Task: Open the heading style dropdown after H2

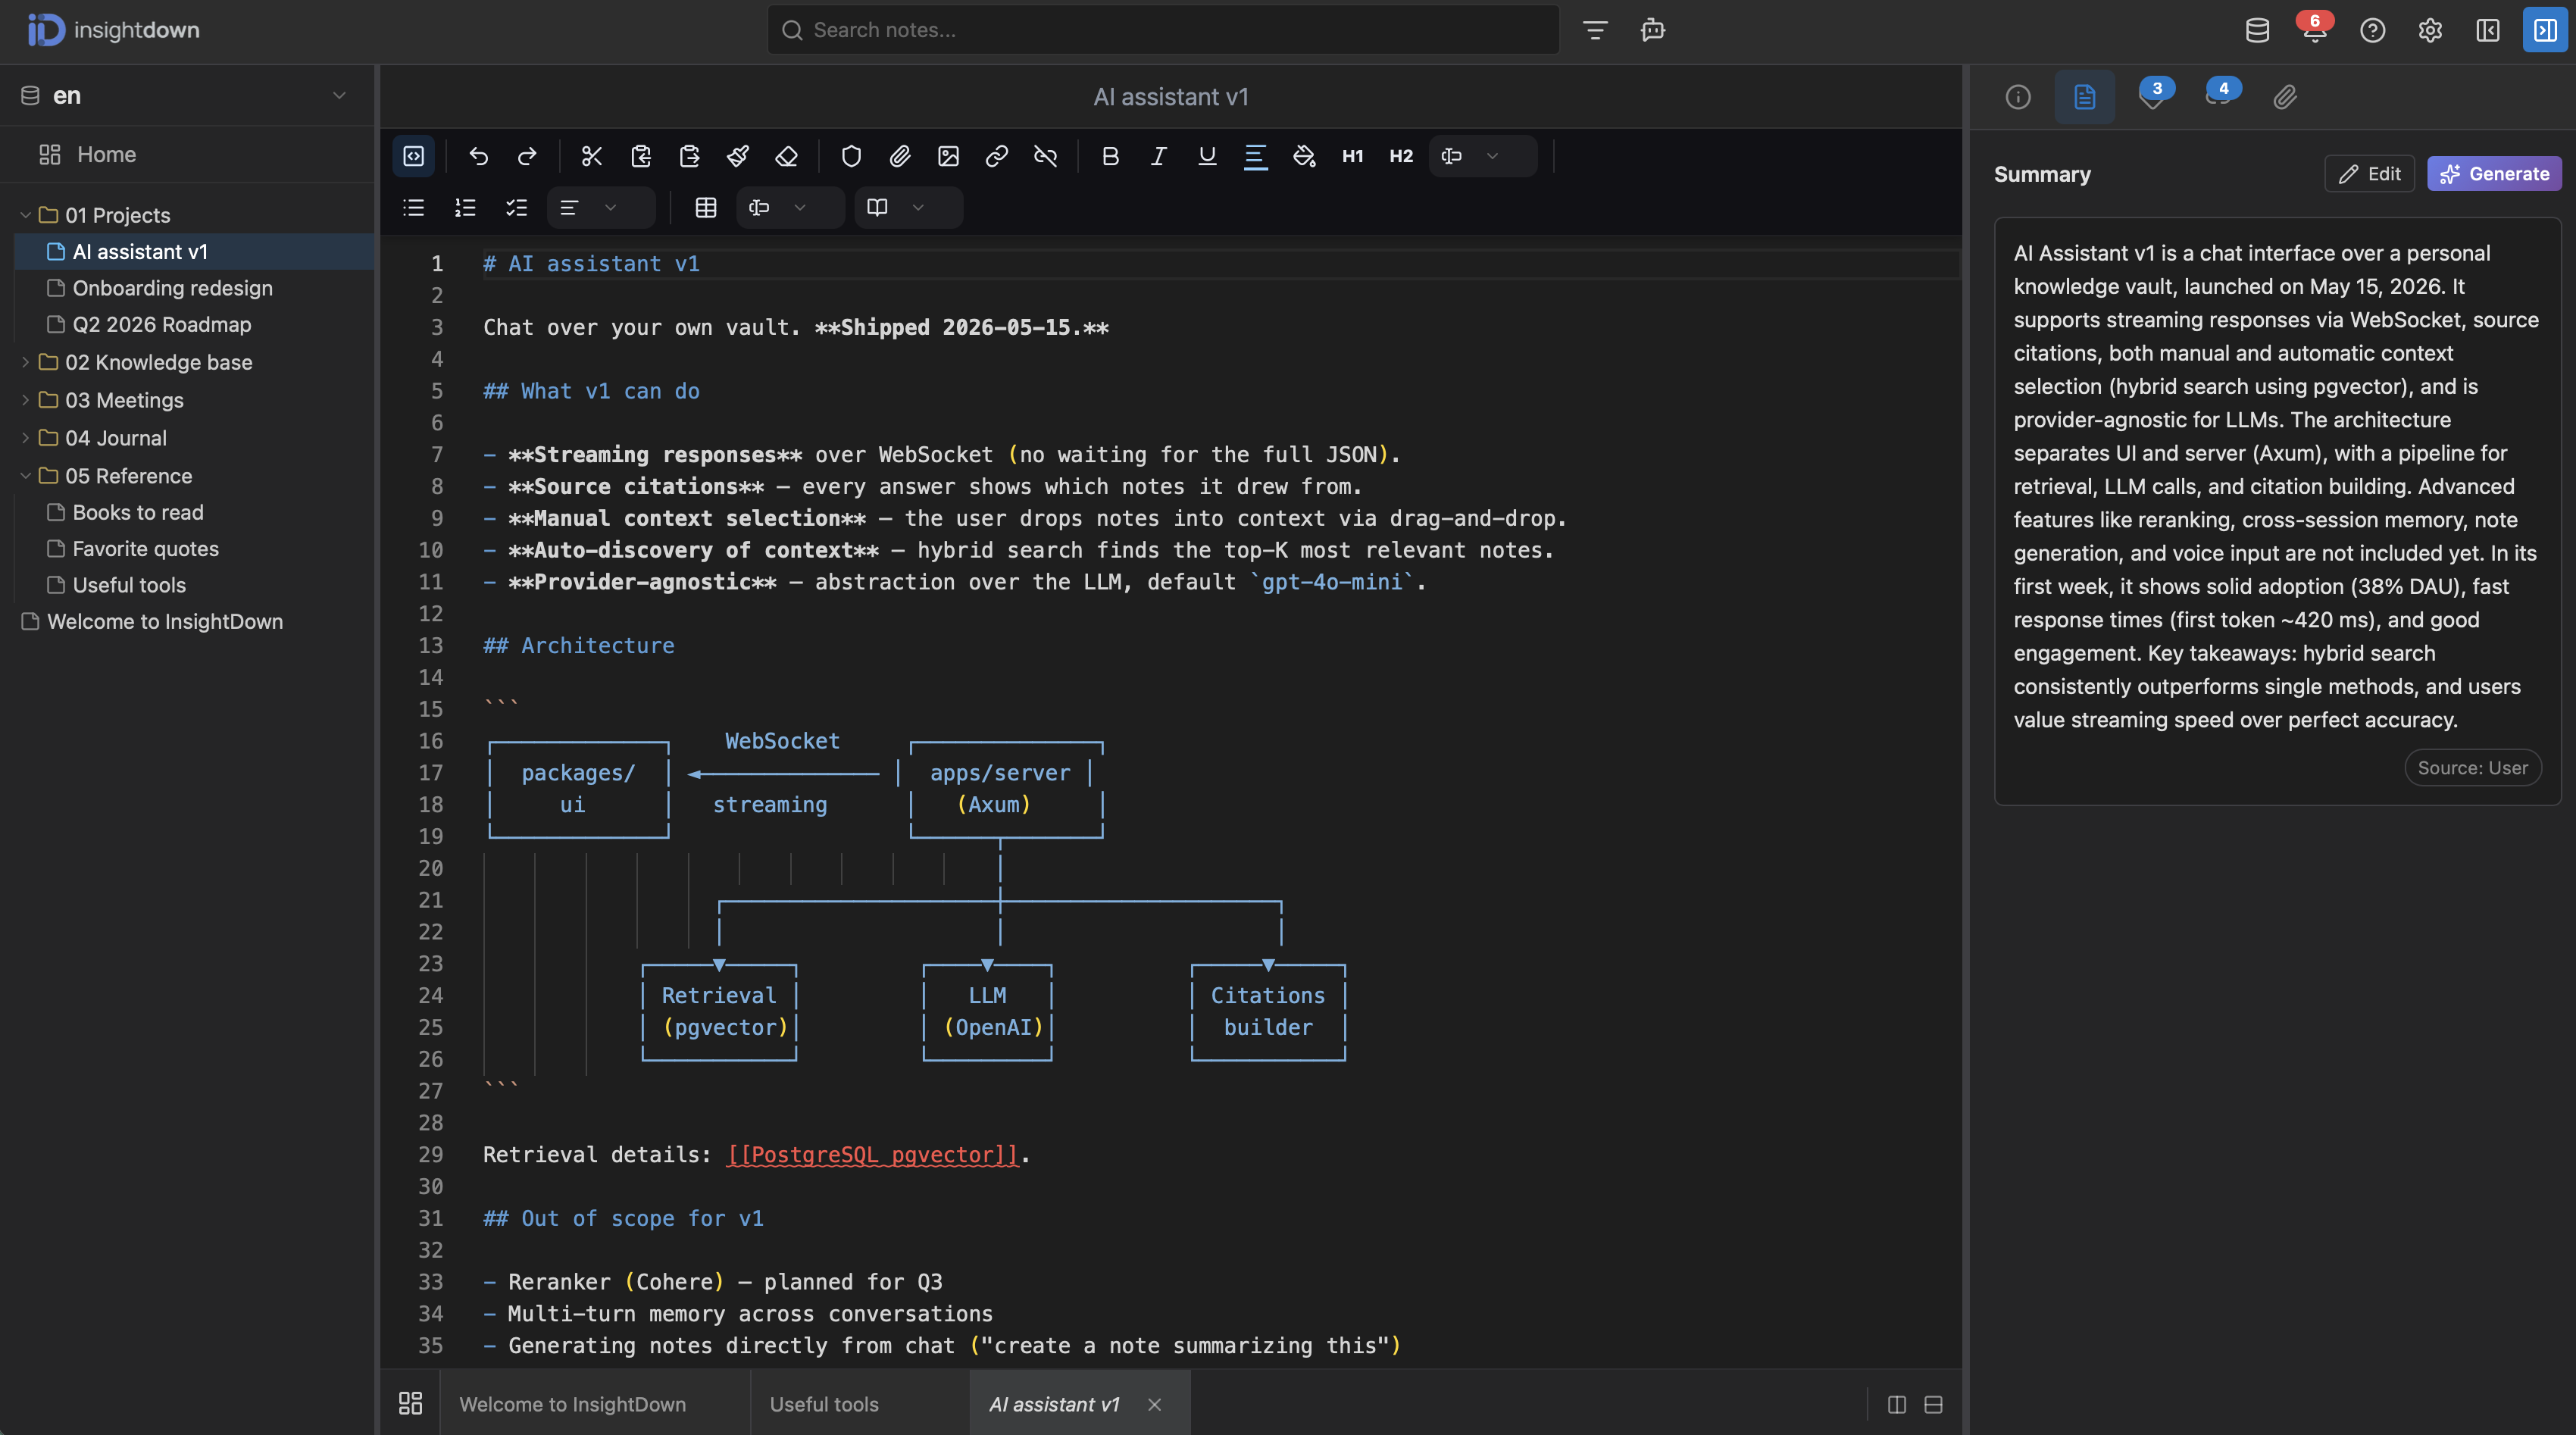Action: tap(1483, 156)
